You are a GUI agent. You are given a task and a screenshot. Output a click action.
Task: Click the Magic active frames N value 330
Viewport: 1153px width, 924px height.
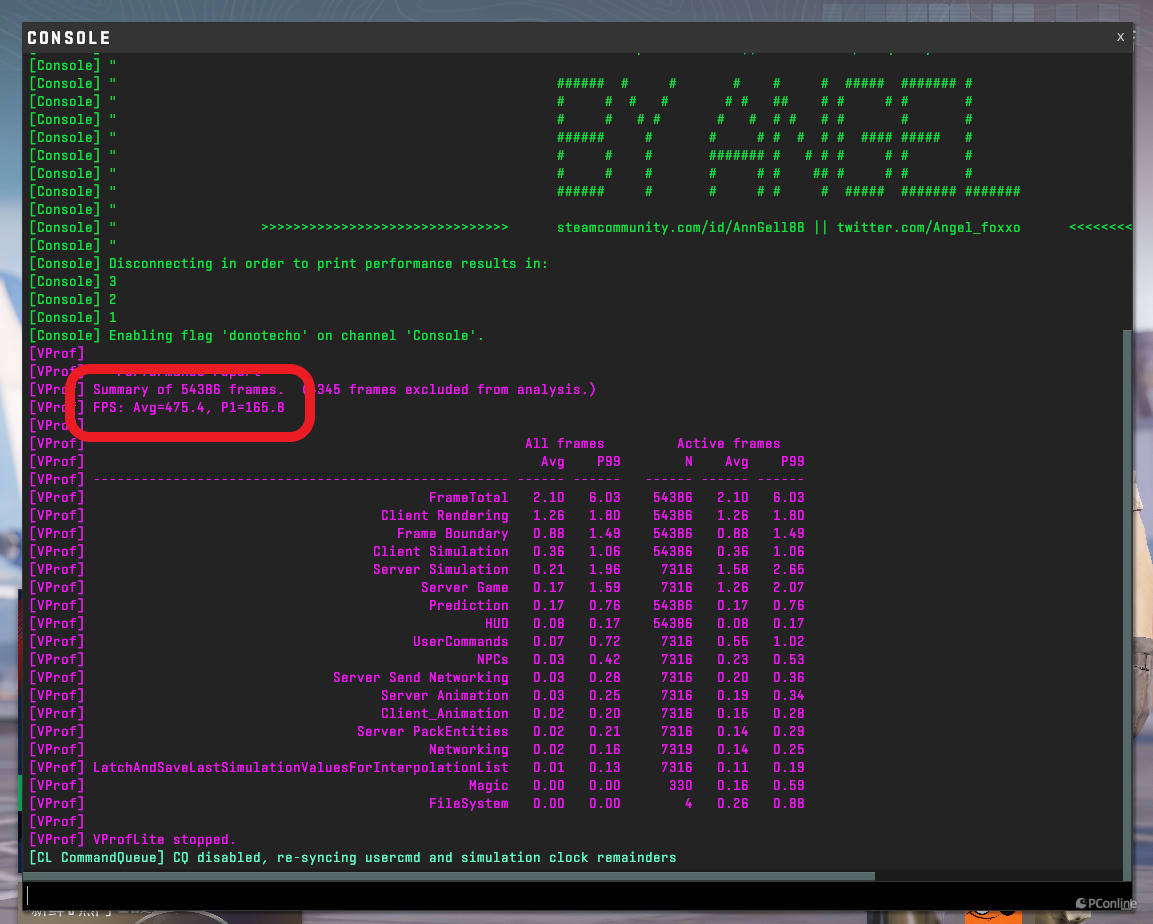click(680, 786)
